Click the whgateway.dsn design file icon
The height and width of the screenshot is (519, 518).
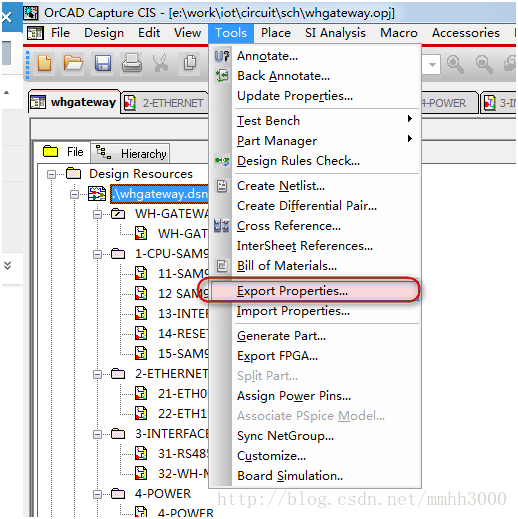(x=97, y=194)
